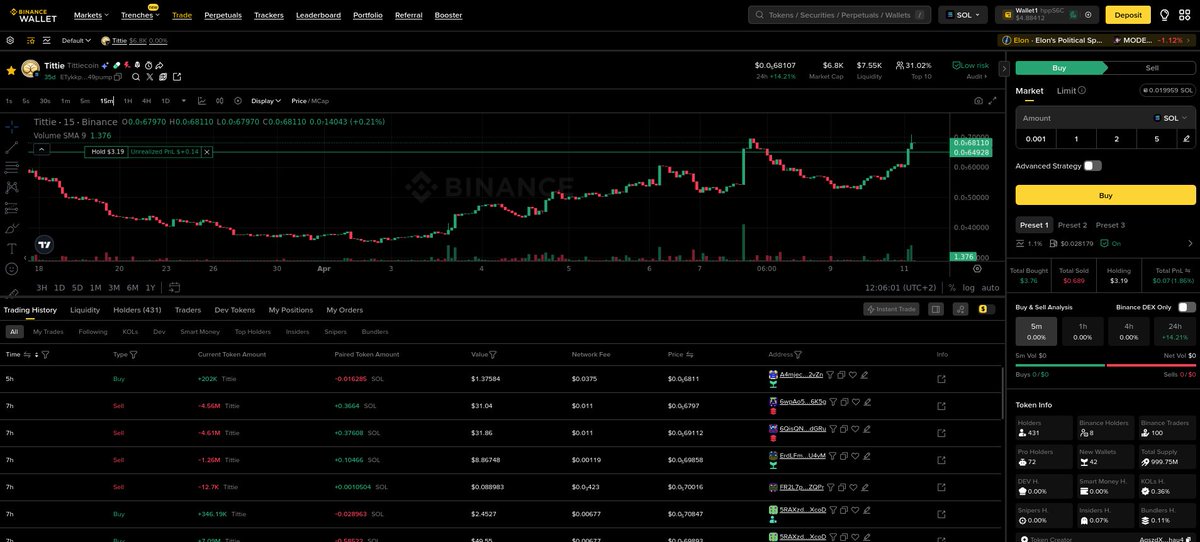Click the Instant Trade button
Screen dimensions: 1200x542
pyautogui.click(x=891, y=310)
